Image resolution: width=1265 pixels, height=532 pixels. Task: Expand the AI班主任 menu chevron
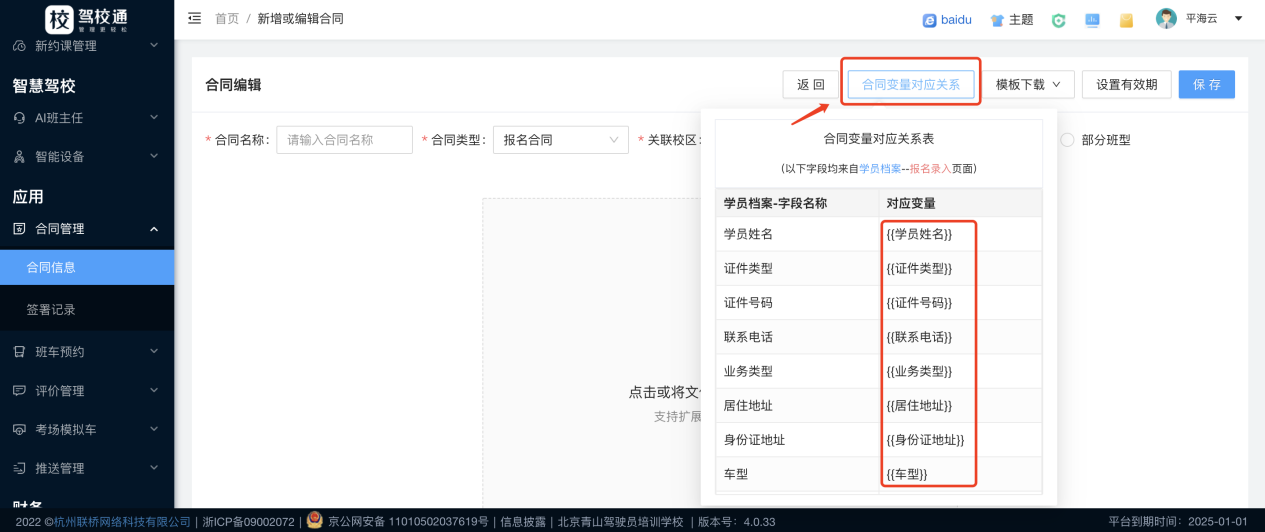coord(153,118)
